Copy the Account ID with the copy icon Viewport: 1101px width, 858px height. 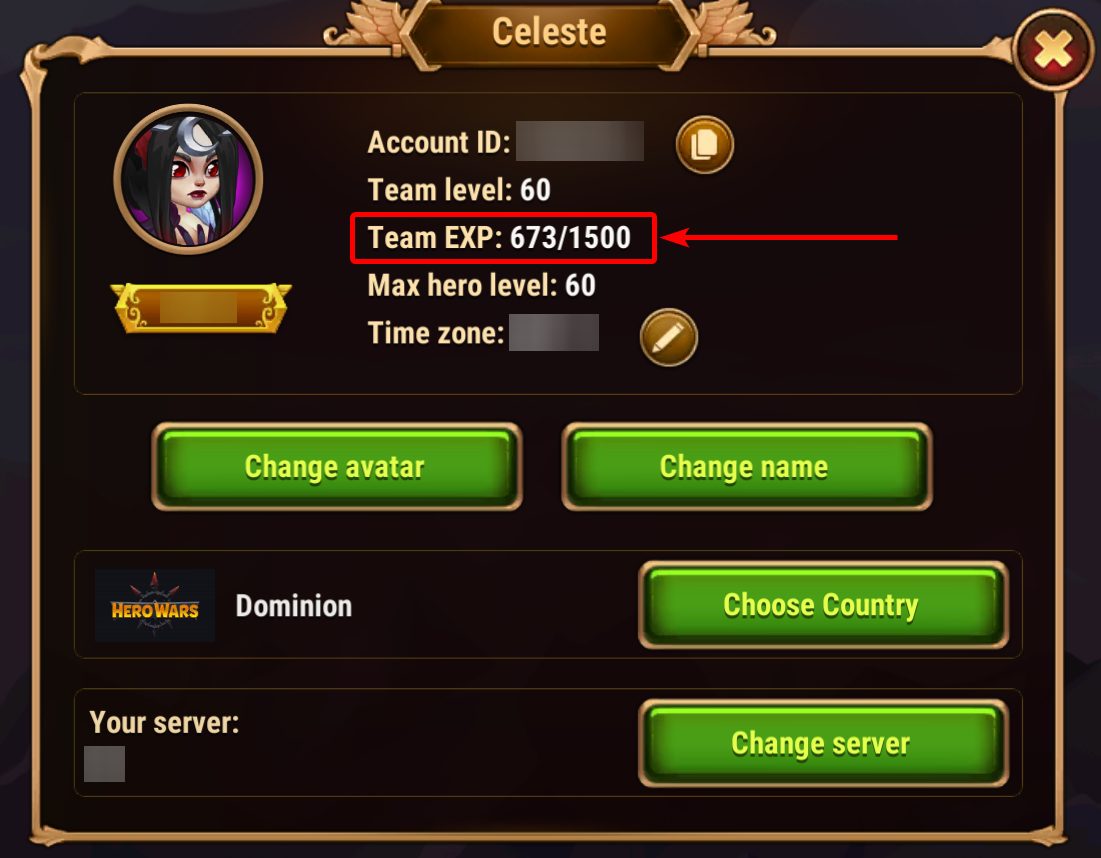pos(704,145)
